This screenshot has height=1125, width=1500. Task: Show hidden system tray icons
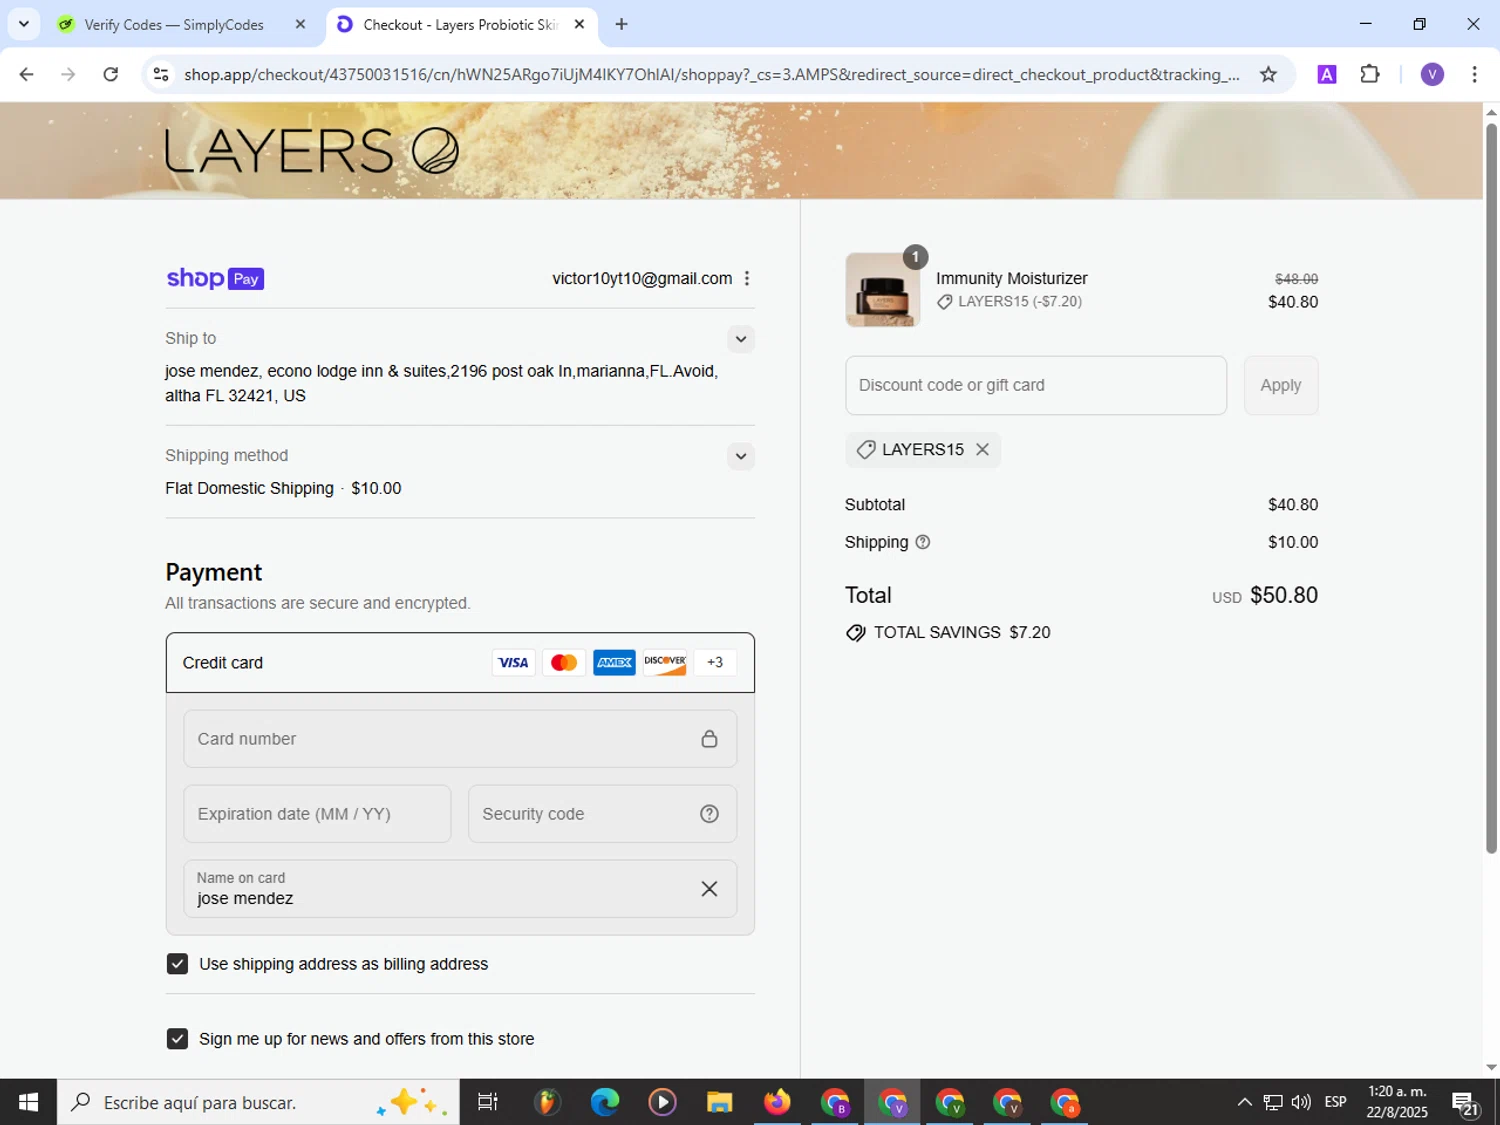pos(1244,1102)
